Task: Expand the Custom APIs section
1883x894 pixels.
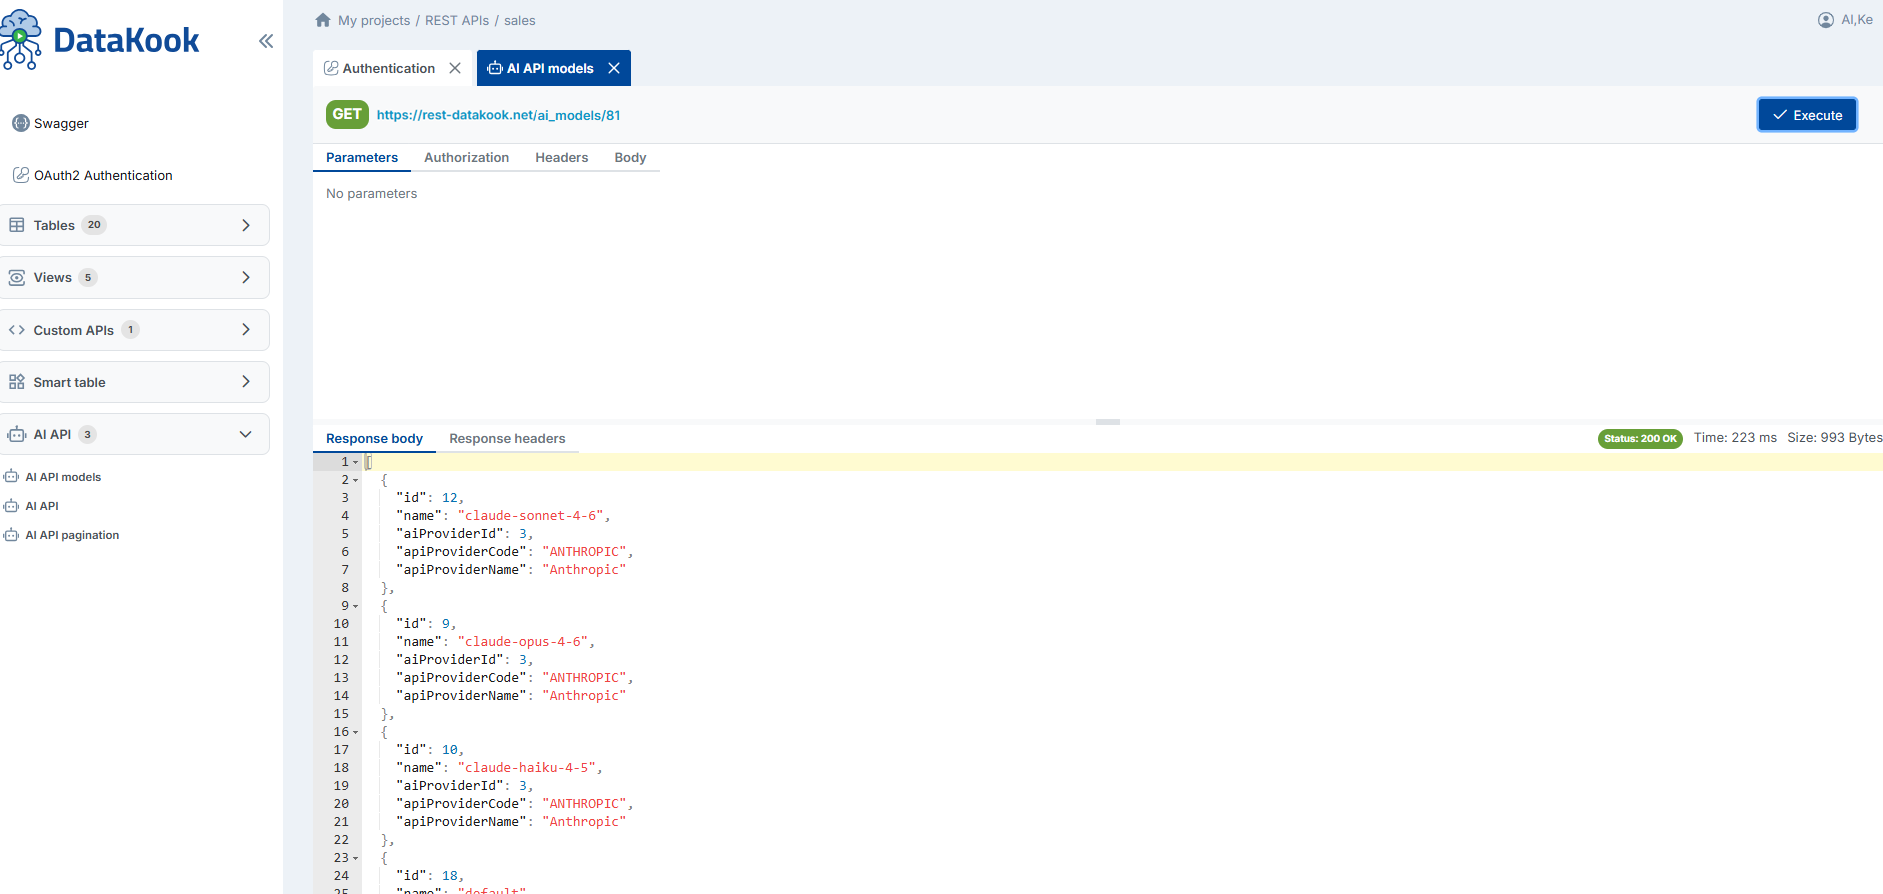Action: click(x=246, y=330)
